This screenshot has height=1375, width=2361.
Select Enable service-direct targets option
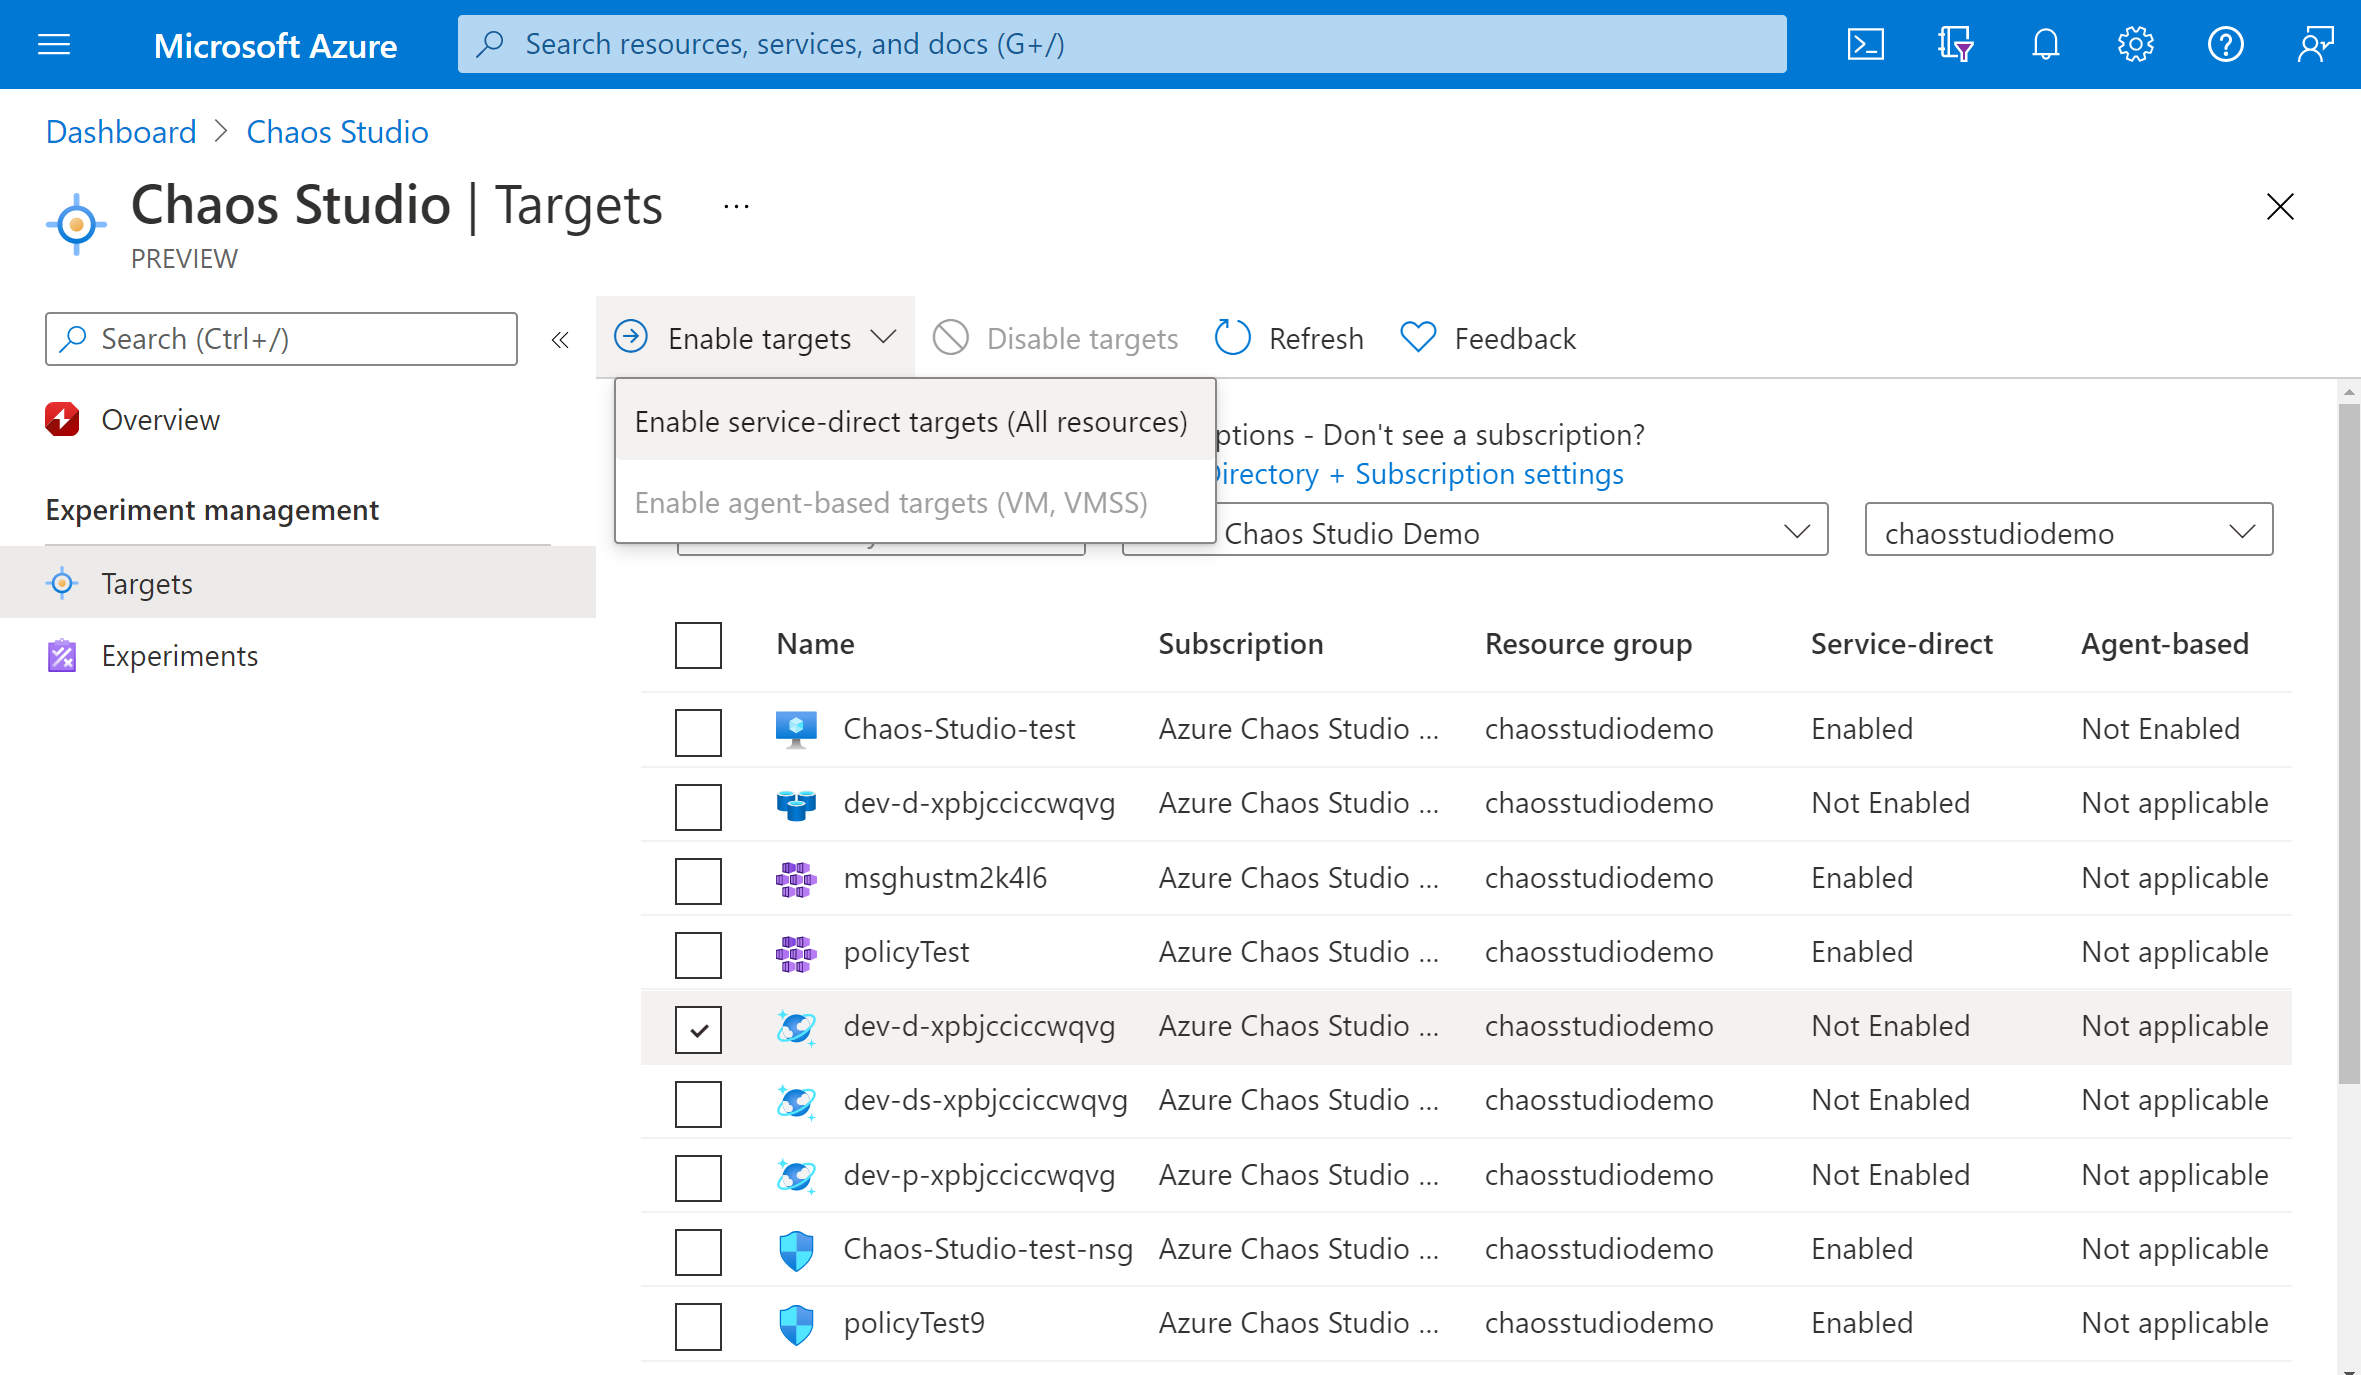[910, 421]
